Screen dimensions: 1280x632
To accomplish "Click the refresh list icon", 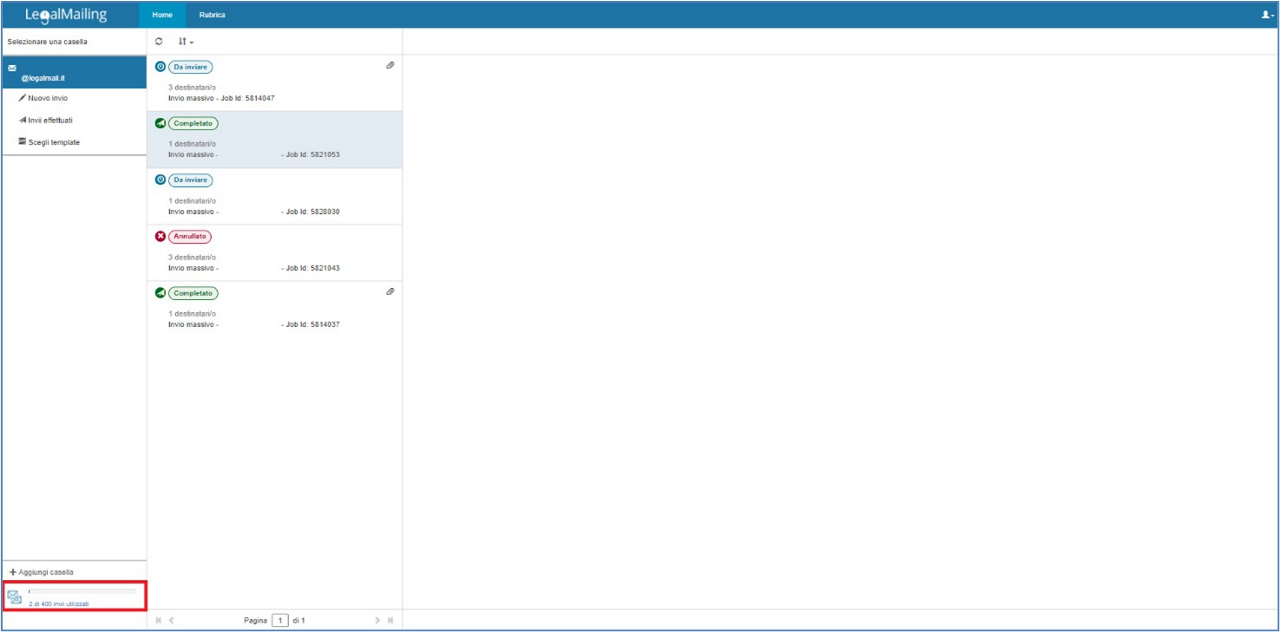I will (x=159, y=41).
